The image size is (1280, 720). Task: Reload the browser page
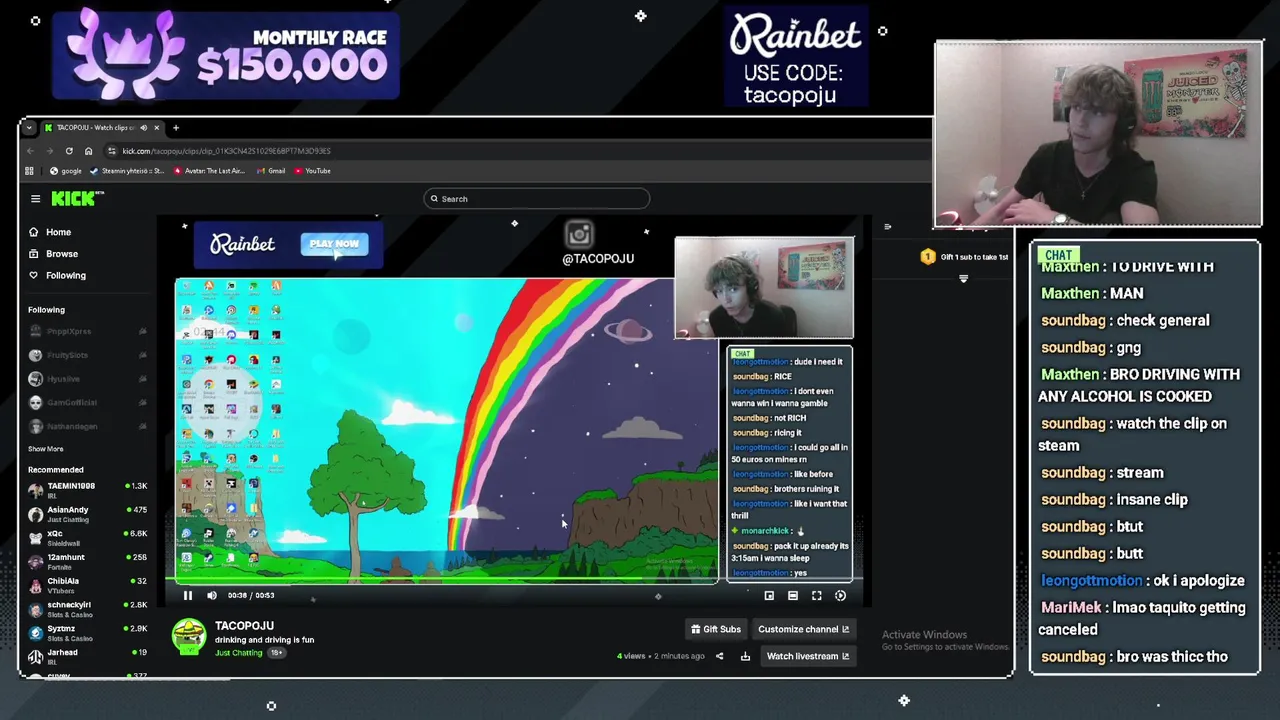(x=69, y=151)
